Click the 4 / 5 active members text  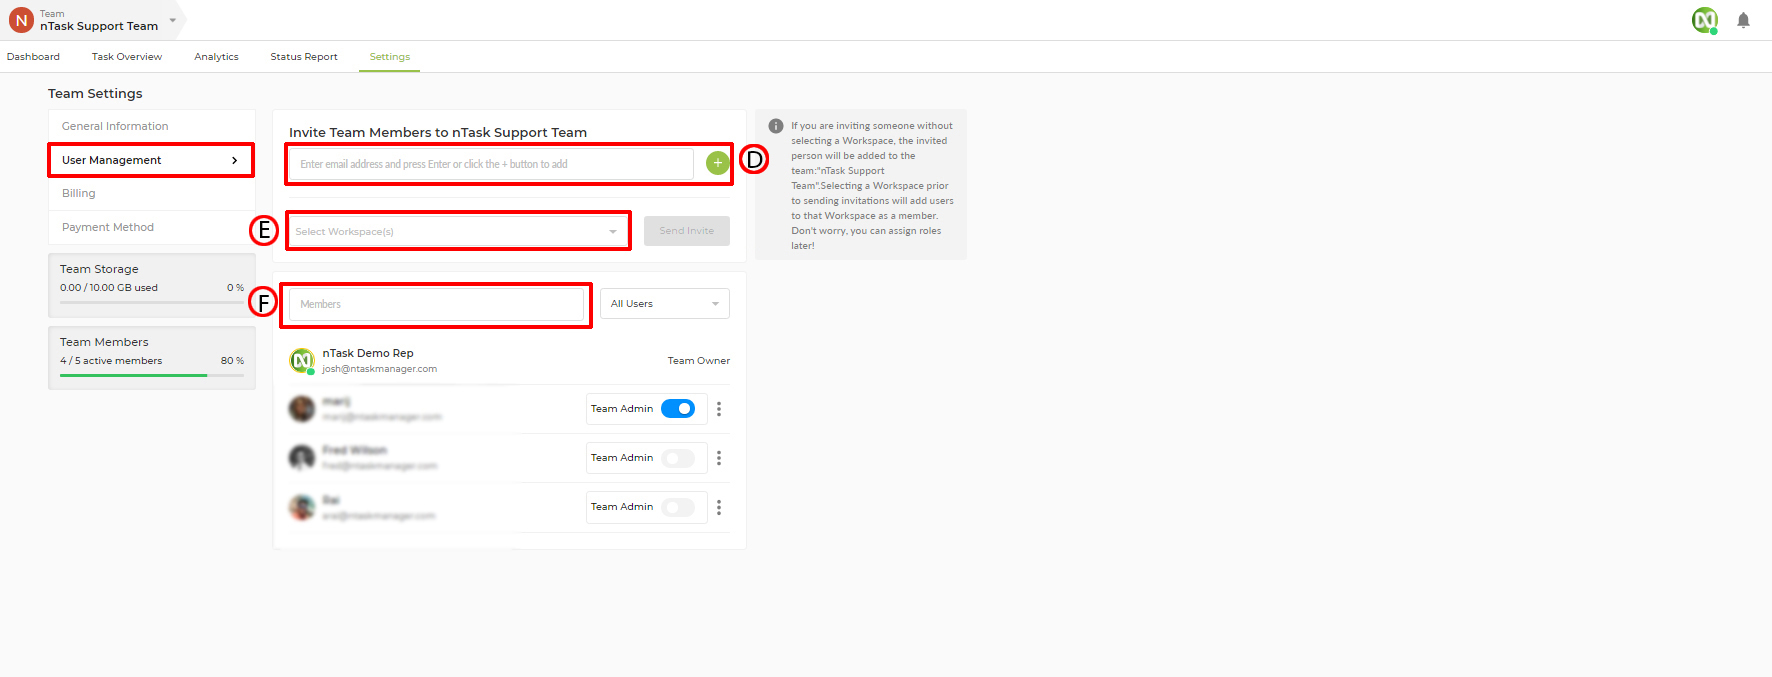[x=111, y=361]
